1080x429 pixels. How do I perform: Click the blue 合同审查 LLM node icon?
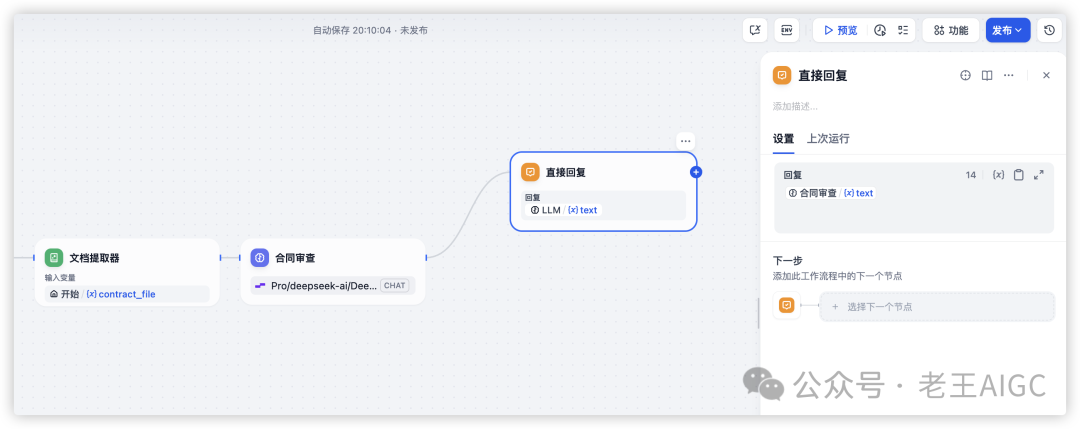[x=260, y=258]
